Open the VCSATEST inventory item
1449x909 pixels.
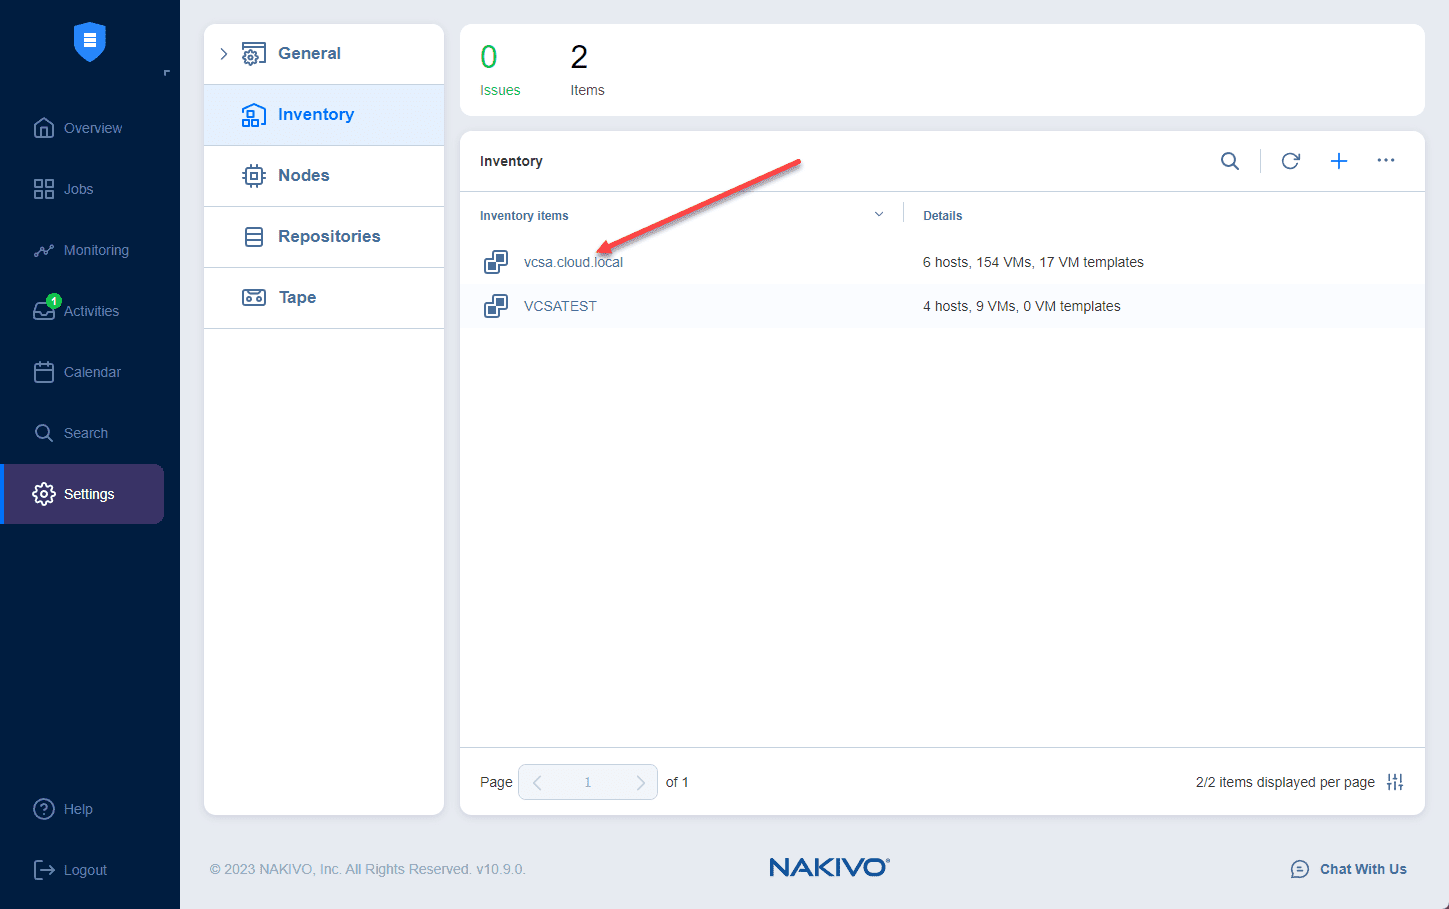click(560, 306)
